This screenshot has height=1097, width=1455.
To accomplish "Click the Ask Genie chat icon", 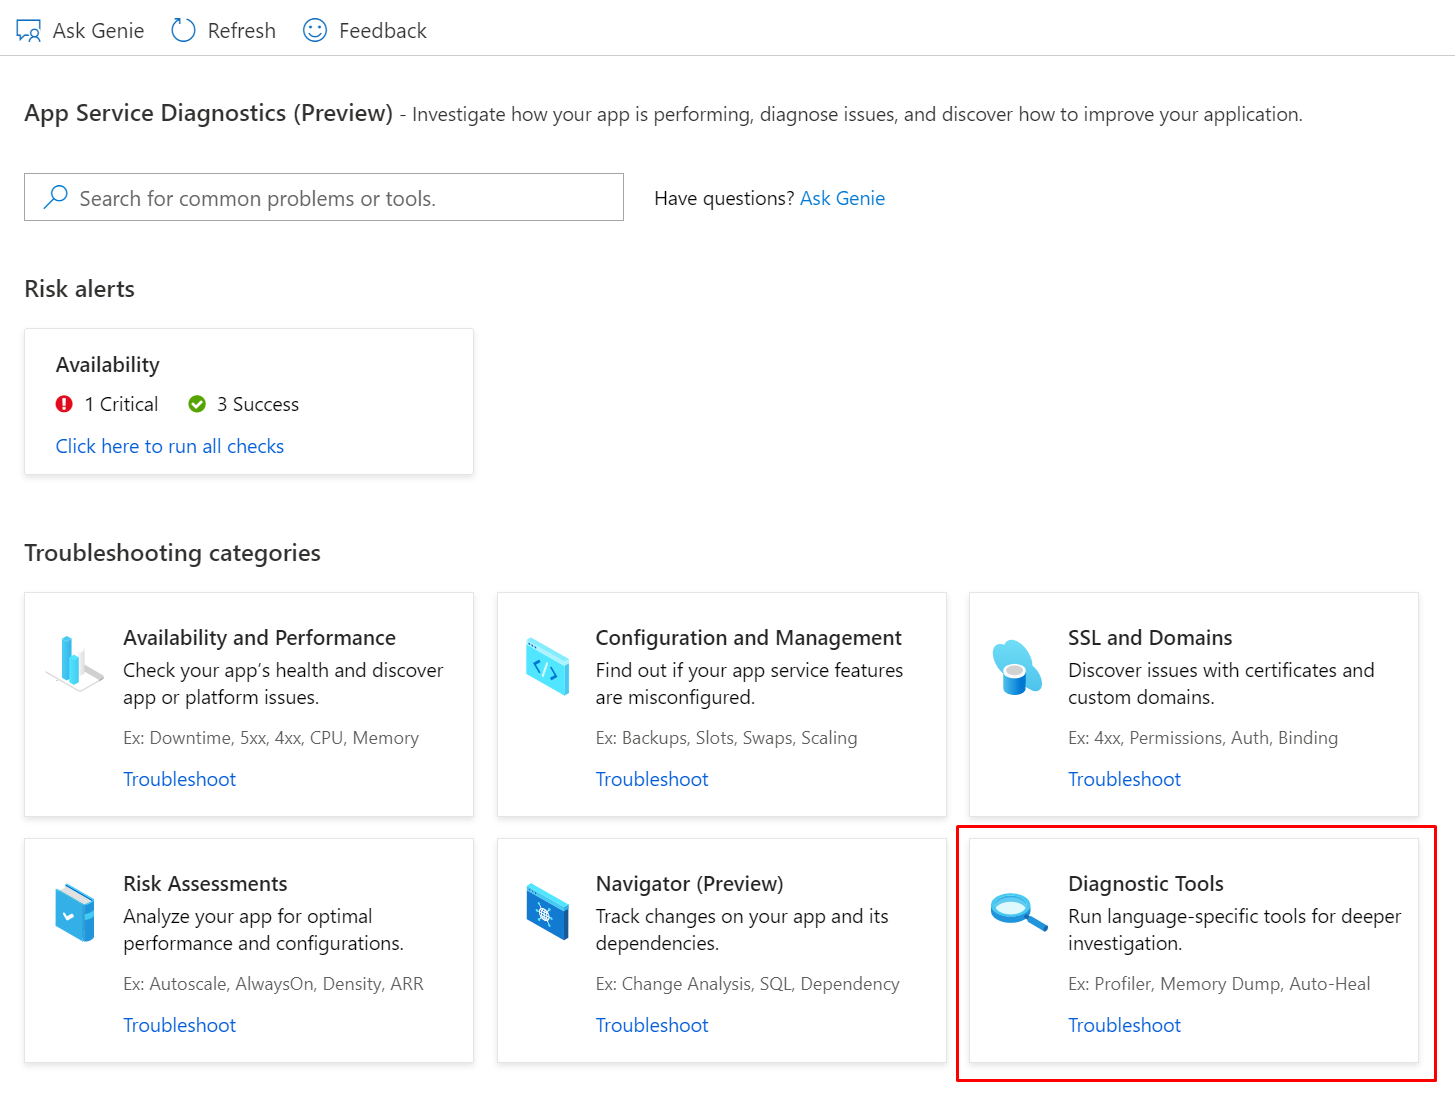I will (x=29, y=31).
